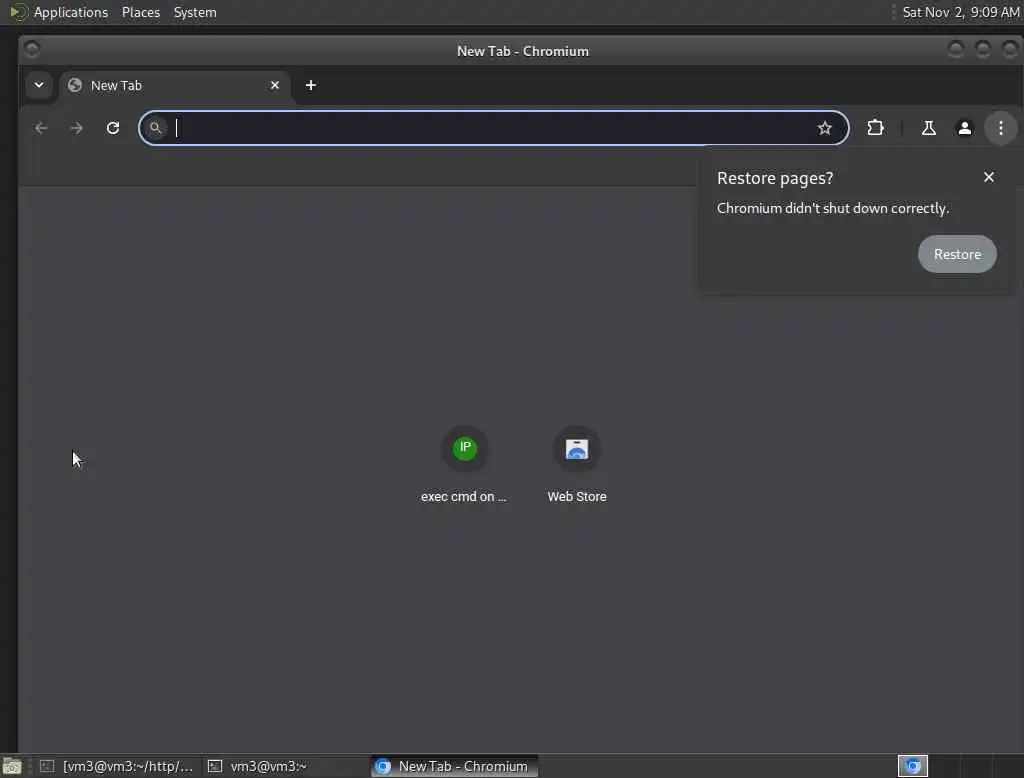Select the New Tab tab
The image size is (1024, 778).
[x=175, y=86]
